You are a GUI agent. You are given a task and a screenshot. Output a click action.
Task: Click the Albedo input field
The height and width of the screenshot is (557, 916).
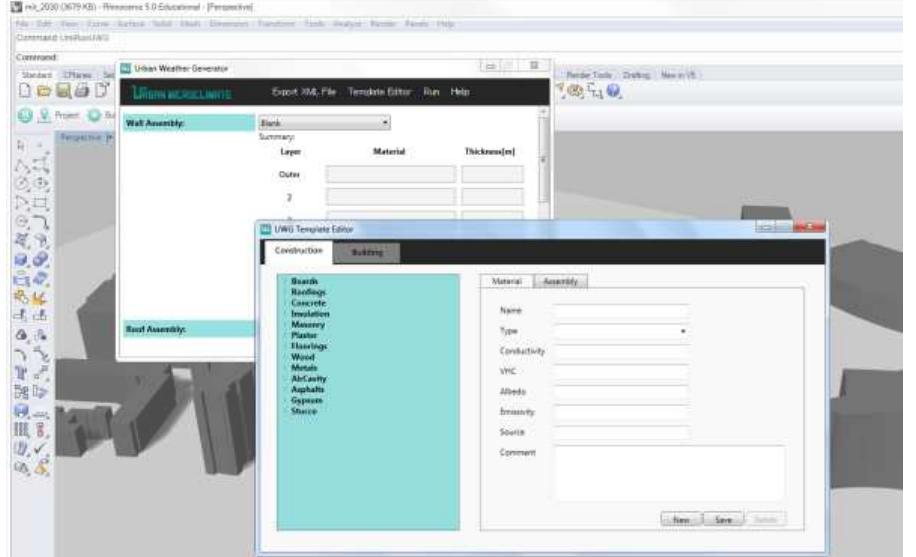click(621, 392)
